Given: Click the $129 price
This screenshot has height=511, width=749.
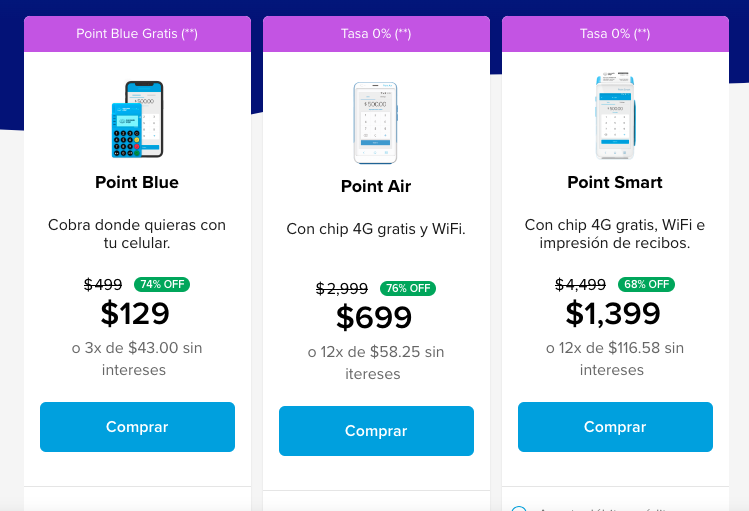Looking at the screenshot, I should [x=136, y=314].
